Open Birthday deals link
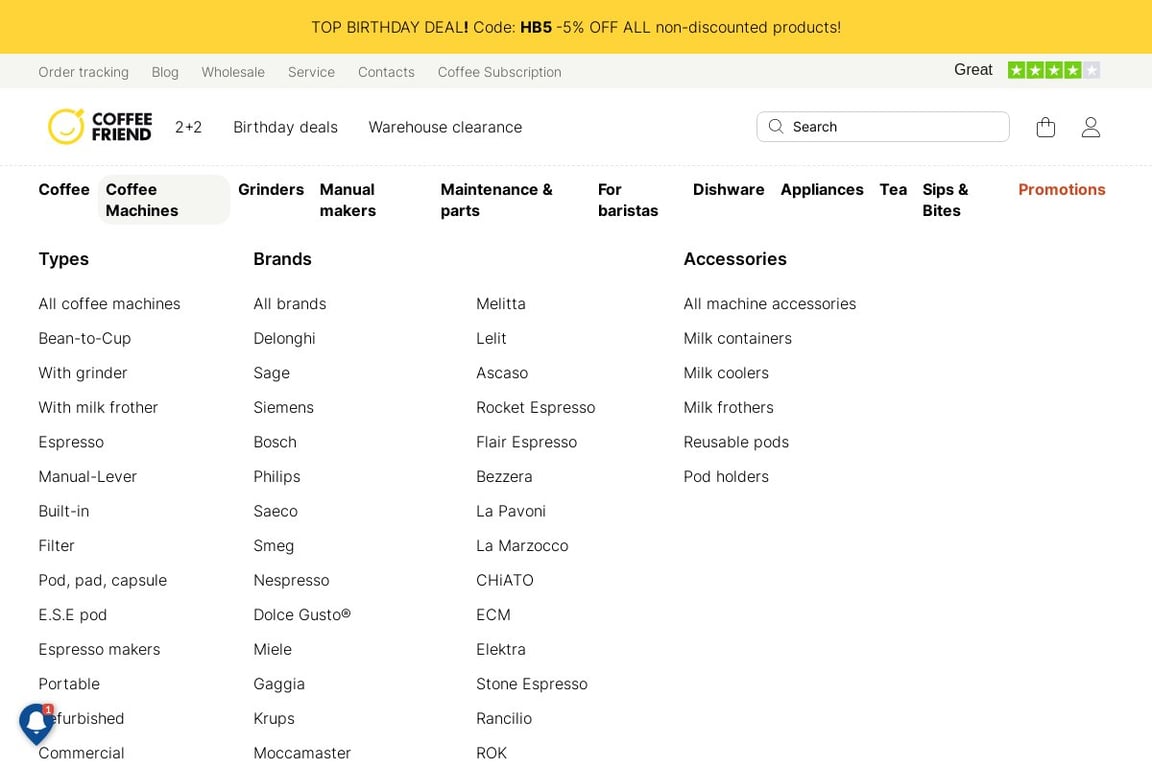This screenshot has height=768, width=1152. pyautogui.click(x=285, y=127)
